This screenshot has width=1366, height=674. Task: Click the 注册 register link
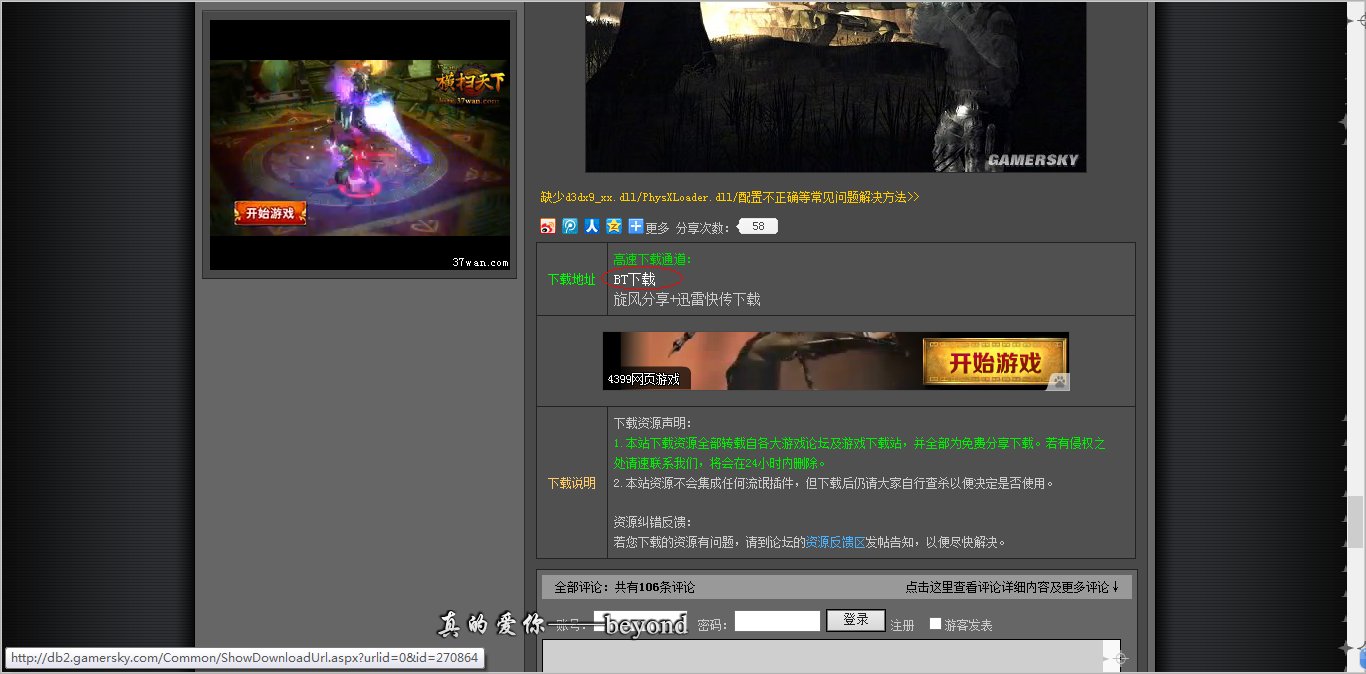pyautogui.click(x=902, y=625)
